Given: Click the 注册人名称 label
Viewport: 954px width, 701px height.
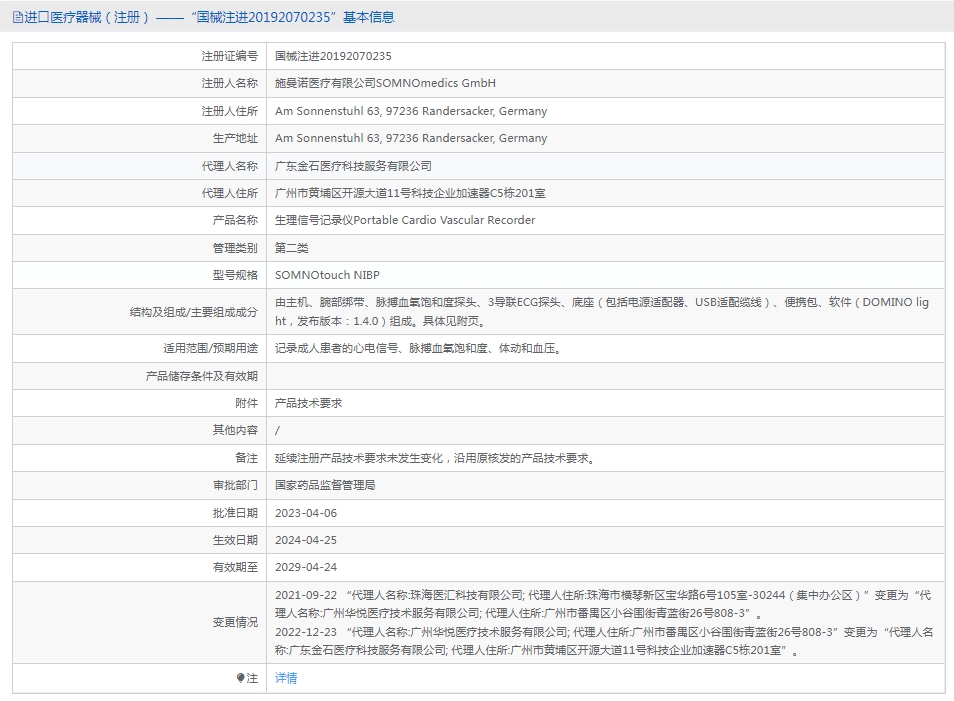Looking at the screenshot, I should point(230,83).
